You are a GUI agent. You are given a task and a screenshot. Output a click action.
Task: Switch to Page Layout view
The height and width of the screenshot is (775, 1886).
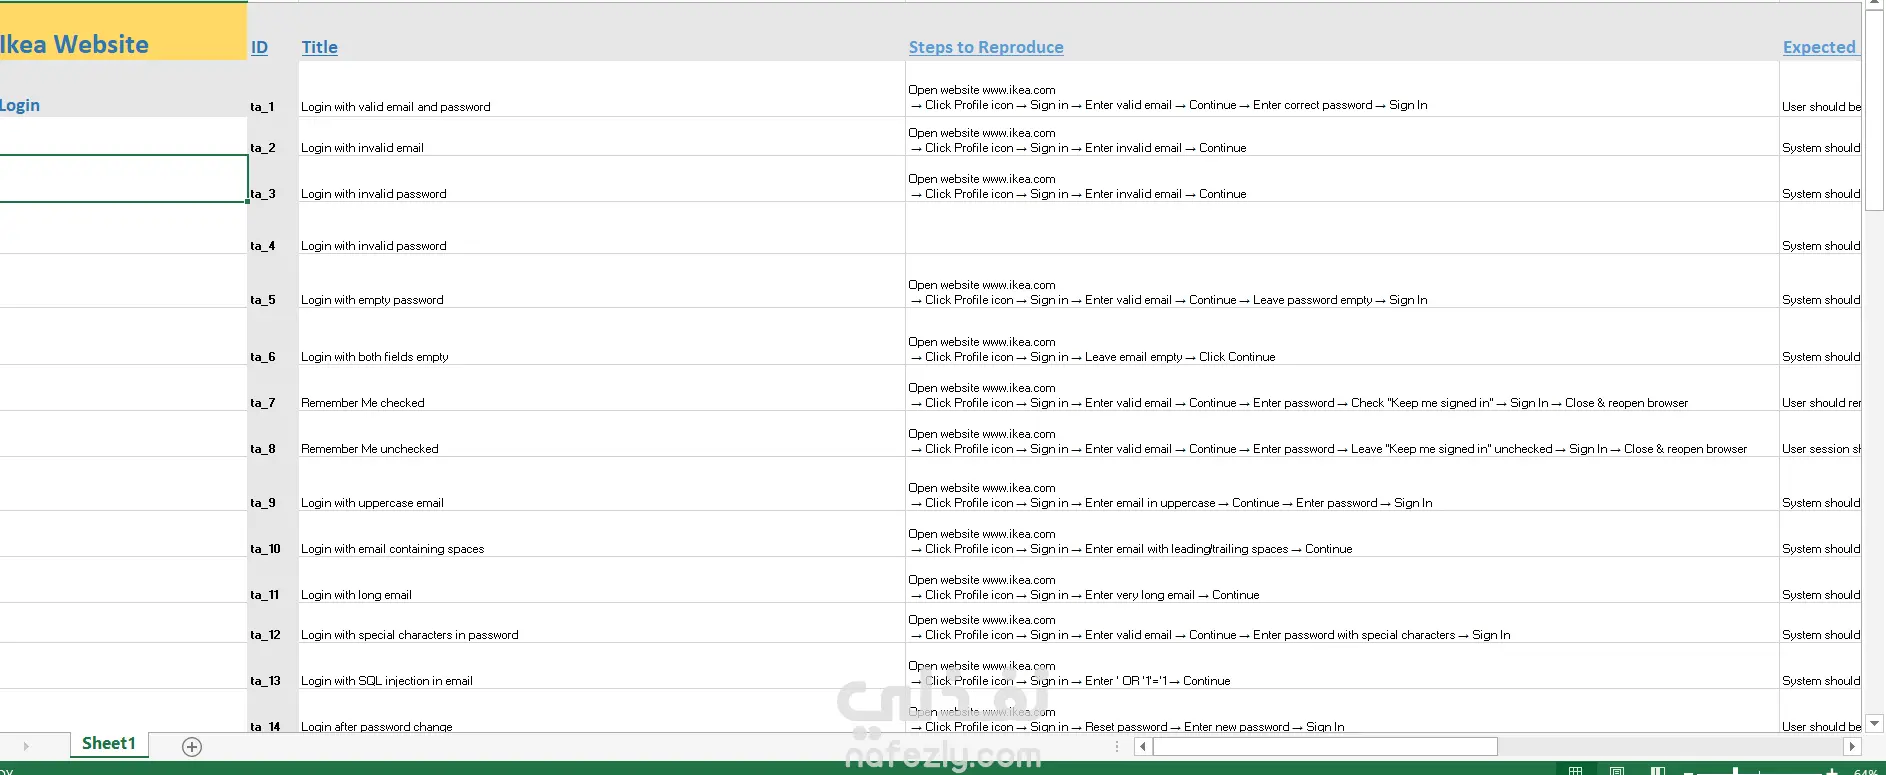tap(1617, 770)
